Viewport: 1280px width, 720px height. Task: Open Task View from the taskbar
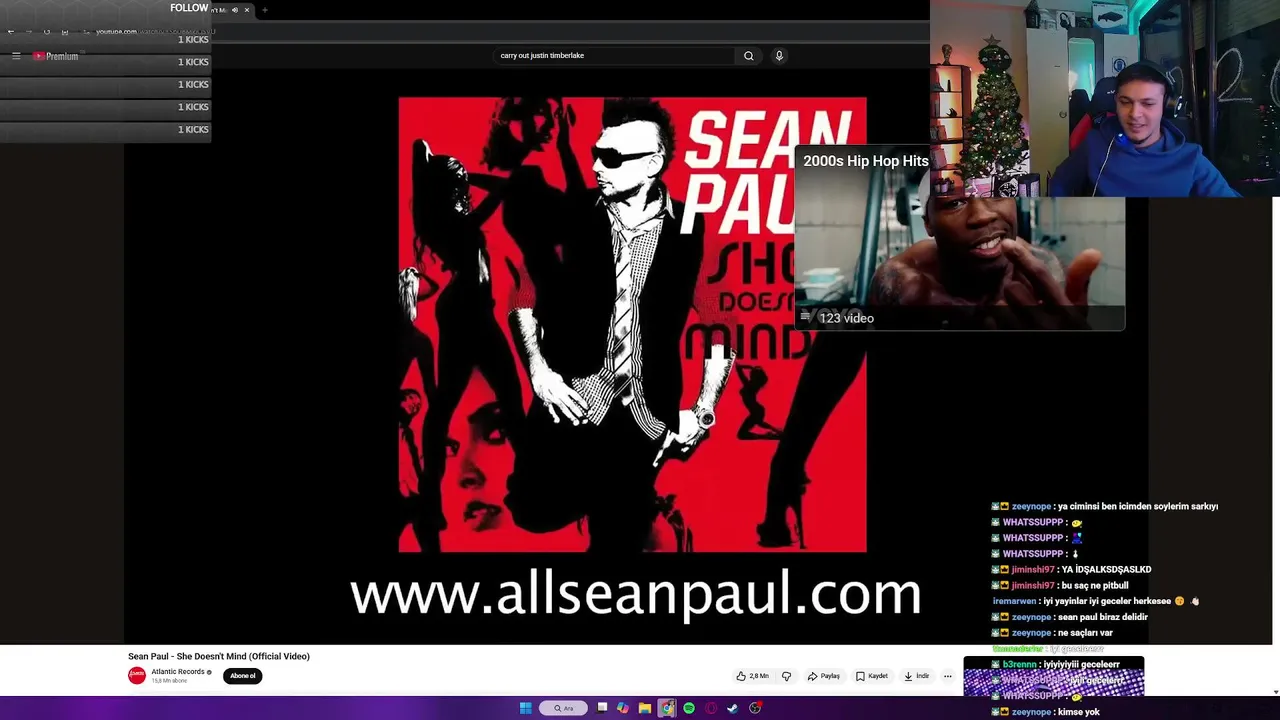tap(602, 708)
